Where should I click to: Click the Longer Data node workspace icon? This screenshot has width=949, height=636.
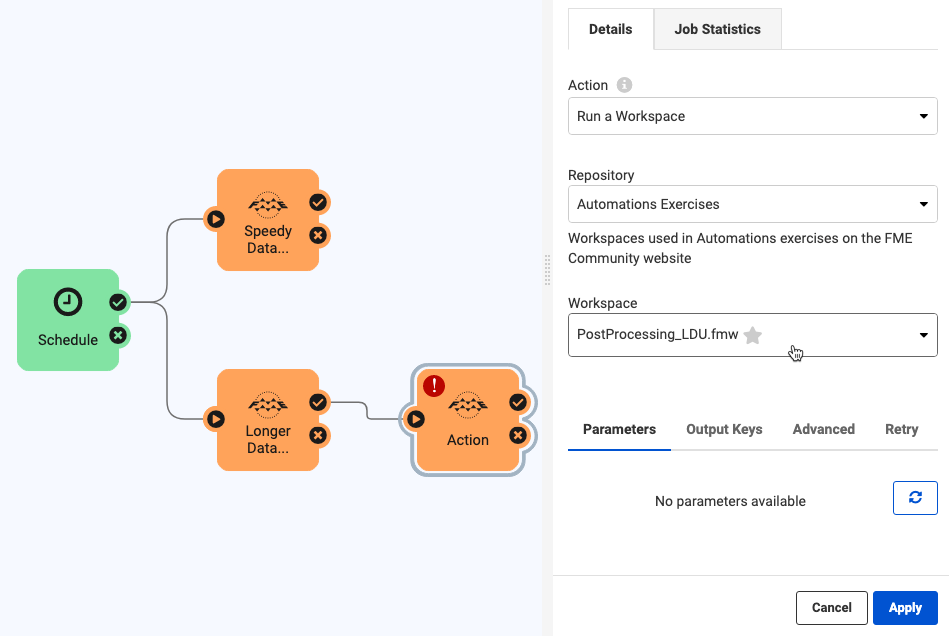tap(268, 405)
